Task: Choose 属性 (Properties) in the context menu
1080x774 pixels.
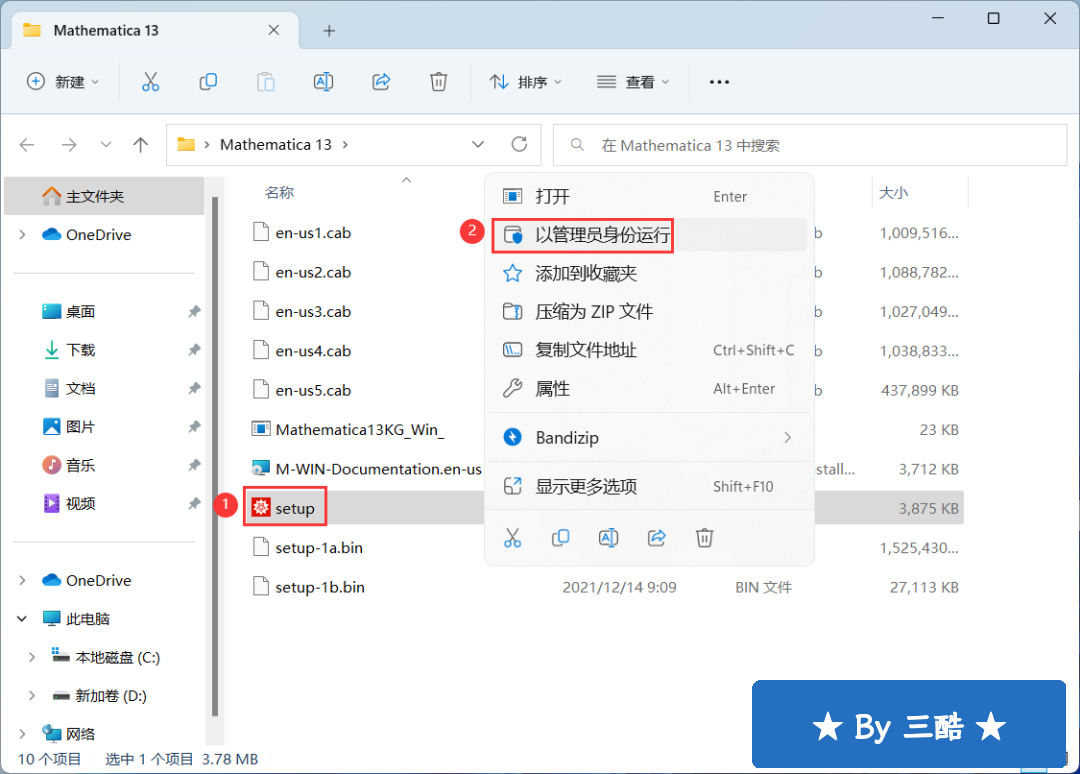Action: pos(648,389)
